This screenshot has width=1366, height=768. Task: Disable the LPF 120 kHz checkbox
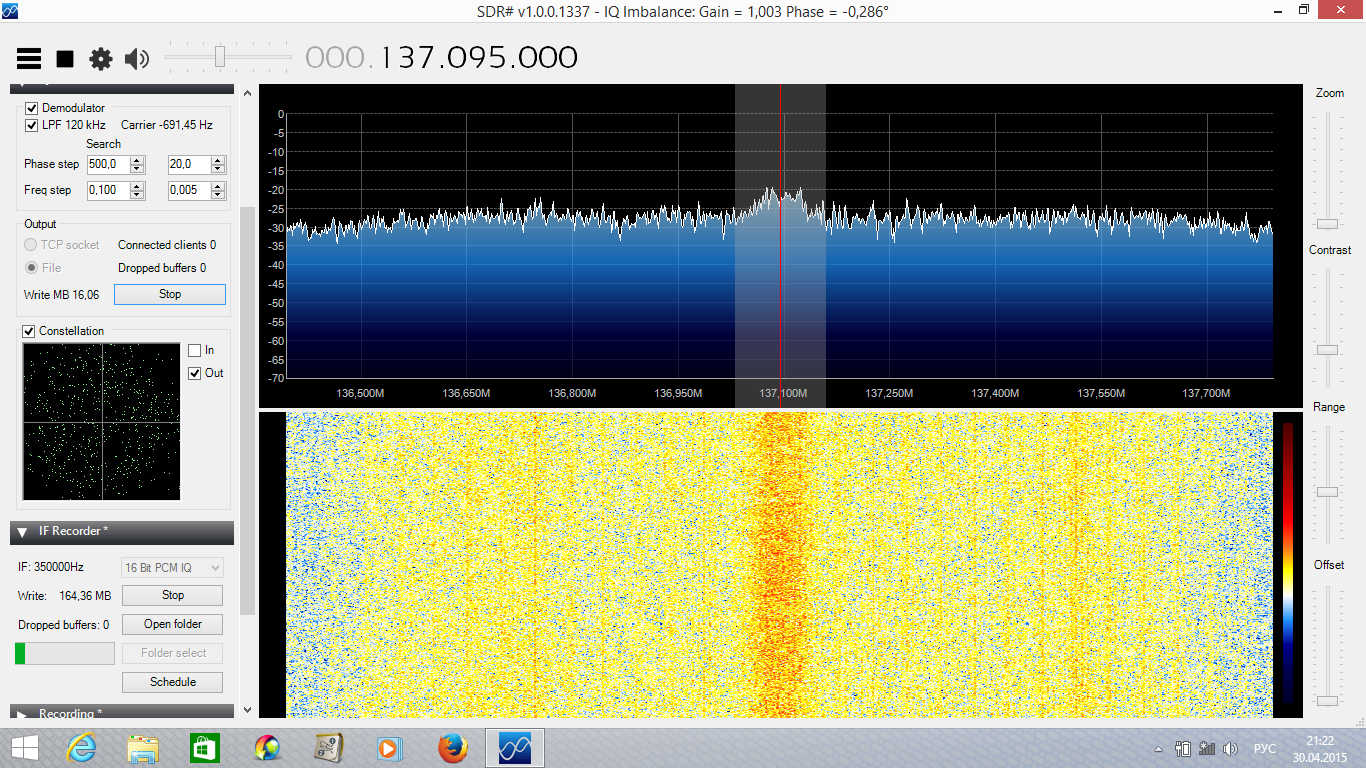(x=32, y=125)
